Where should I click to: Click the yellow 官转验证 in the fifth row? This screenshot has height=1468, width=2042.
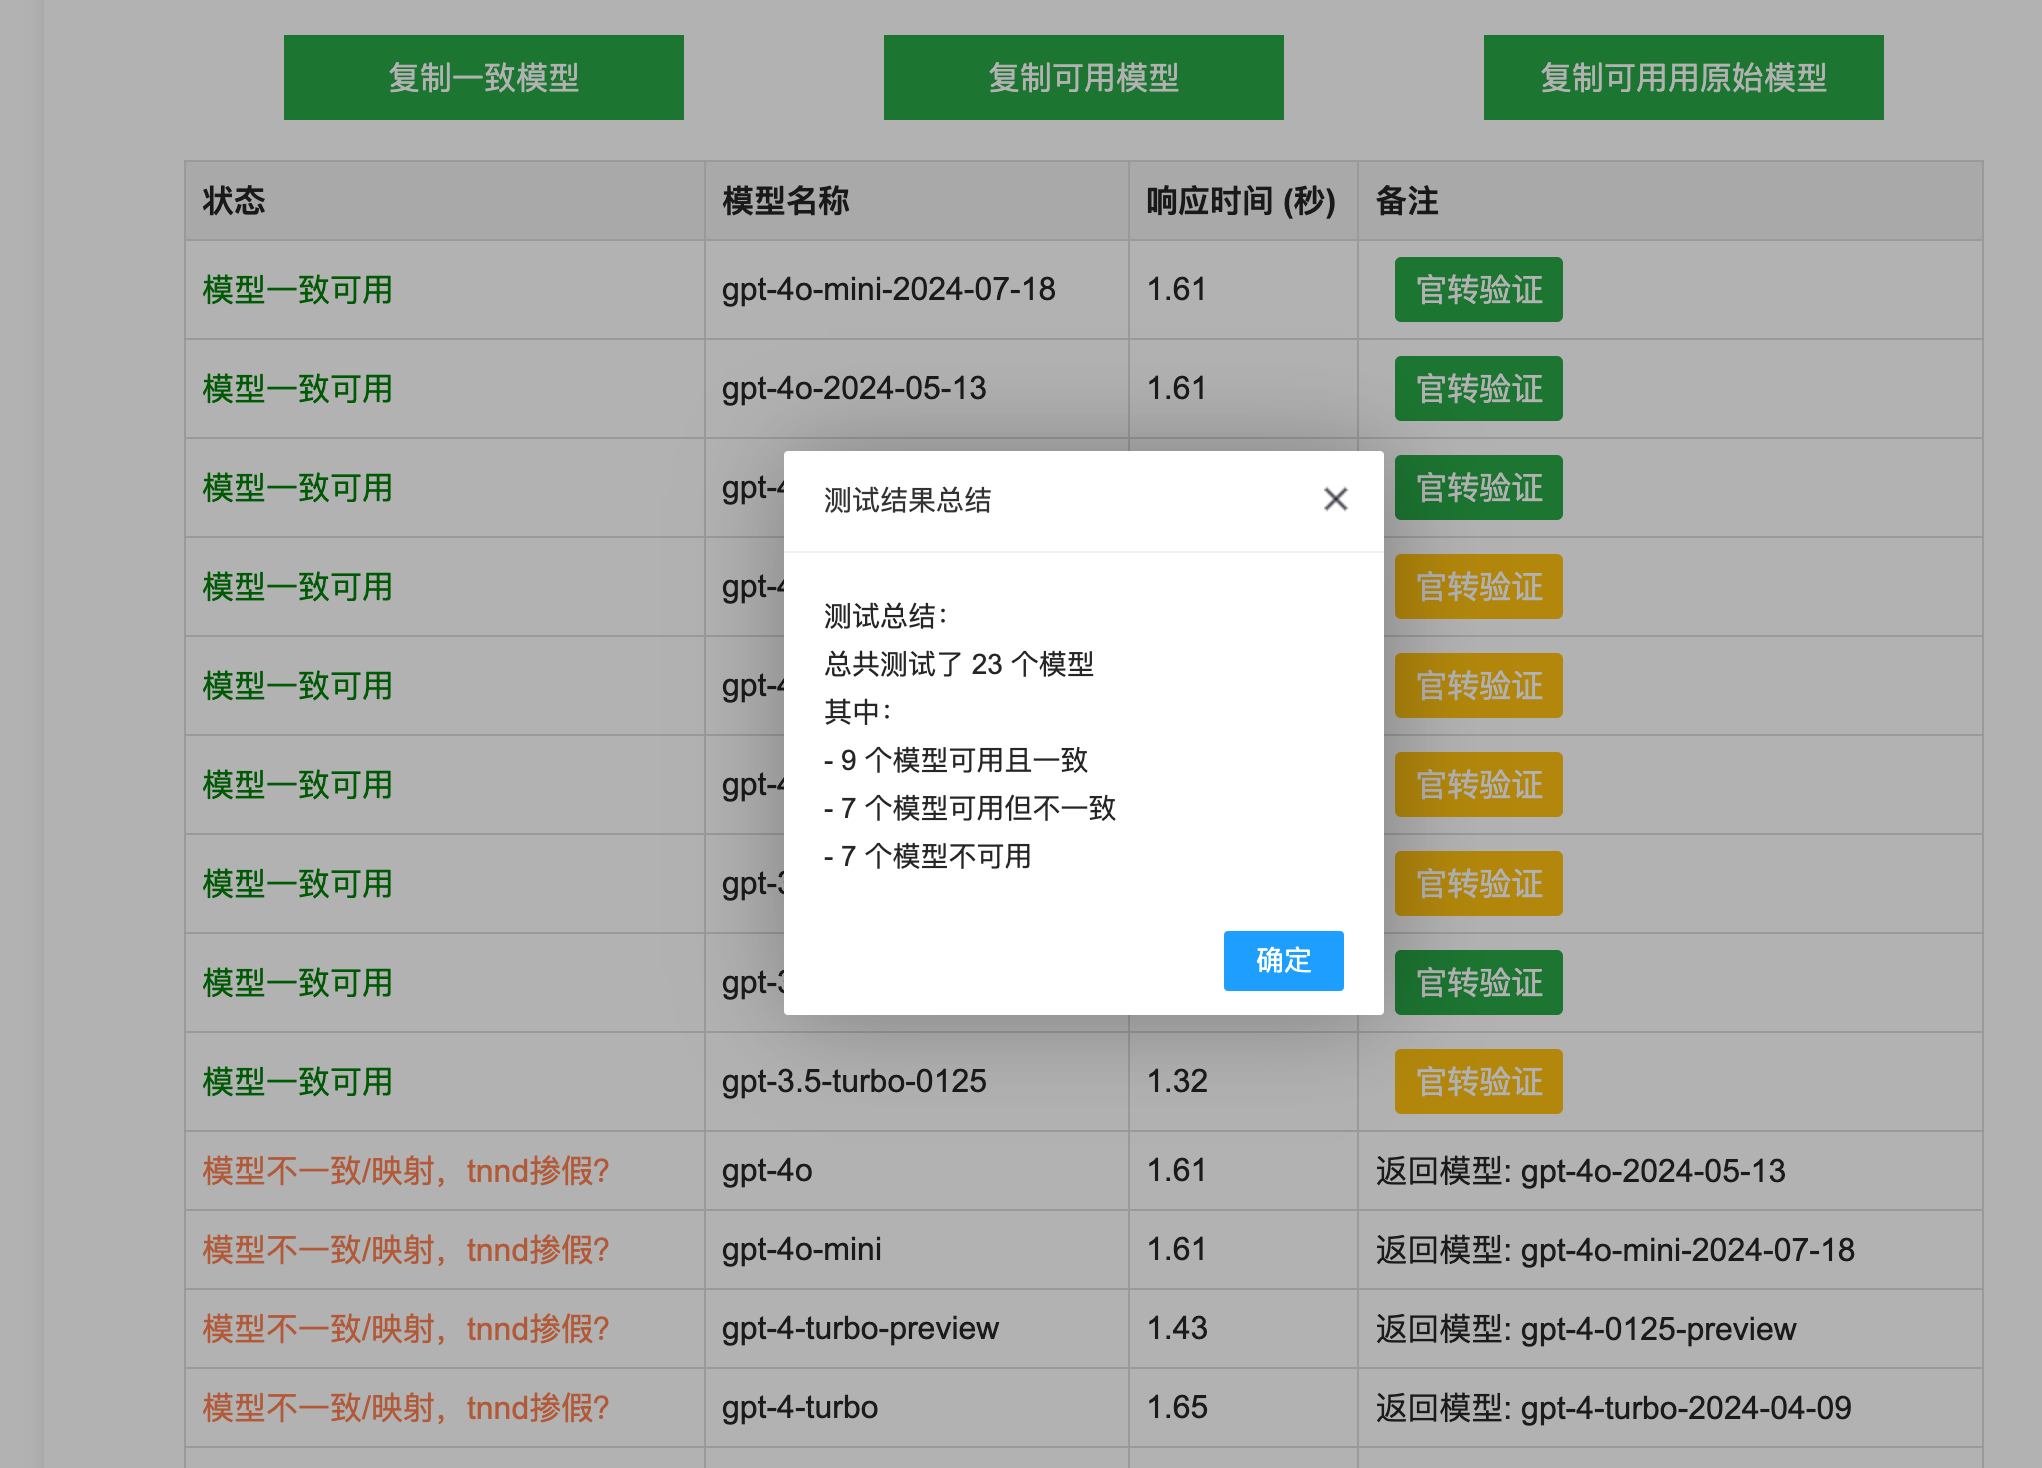coord(1478,686)
